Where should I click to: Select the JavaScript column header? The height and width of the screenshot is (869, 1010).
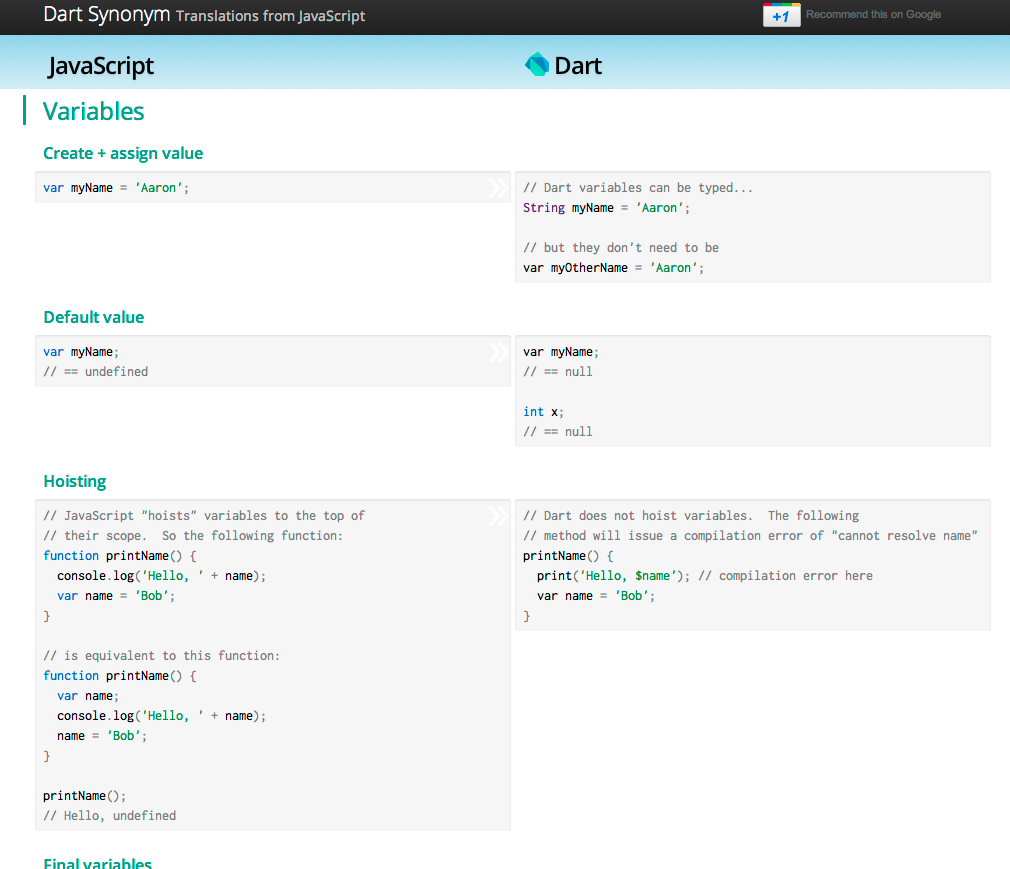pos(101,66)
